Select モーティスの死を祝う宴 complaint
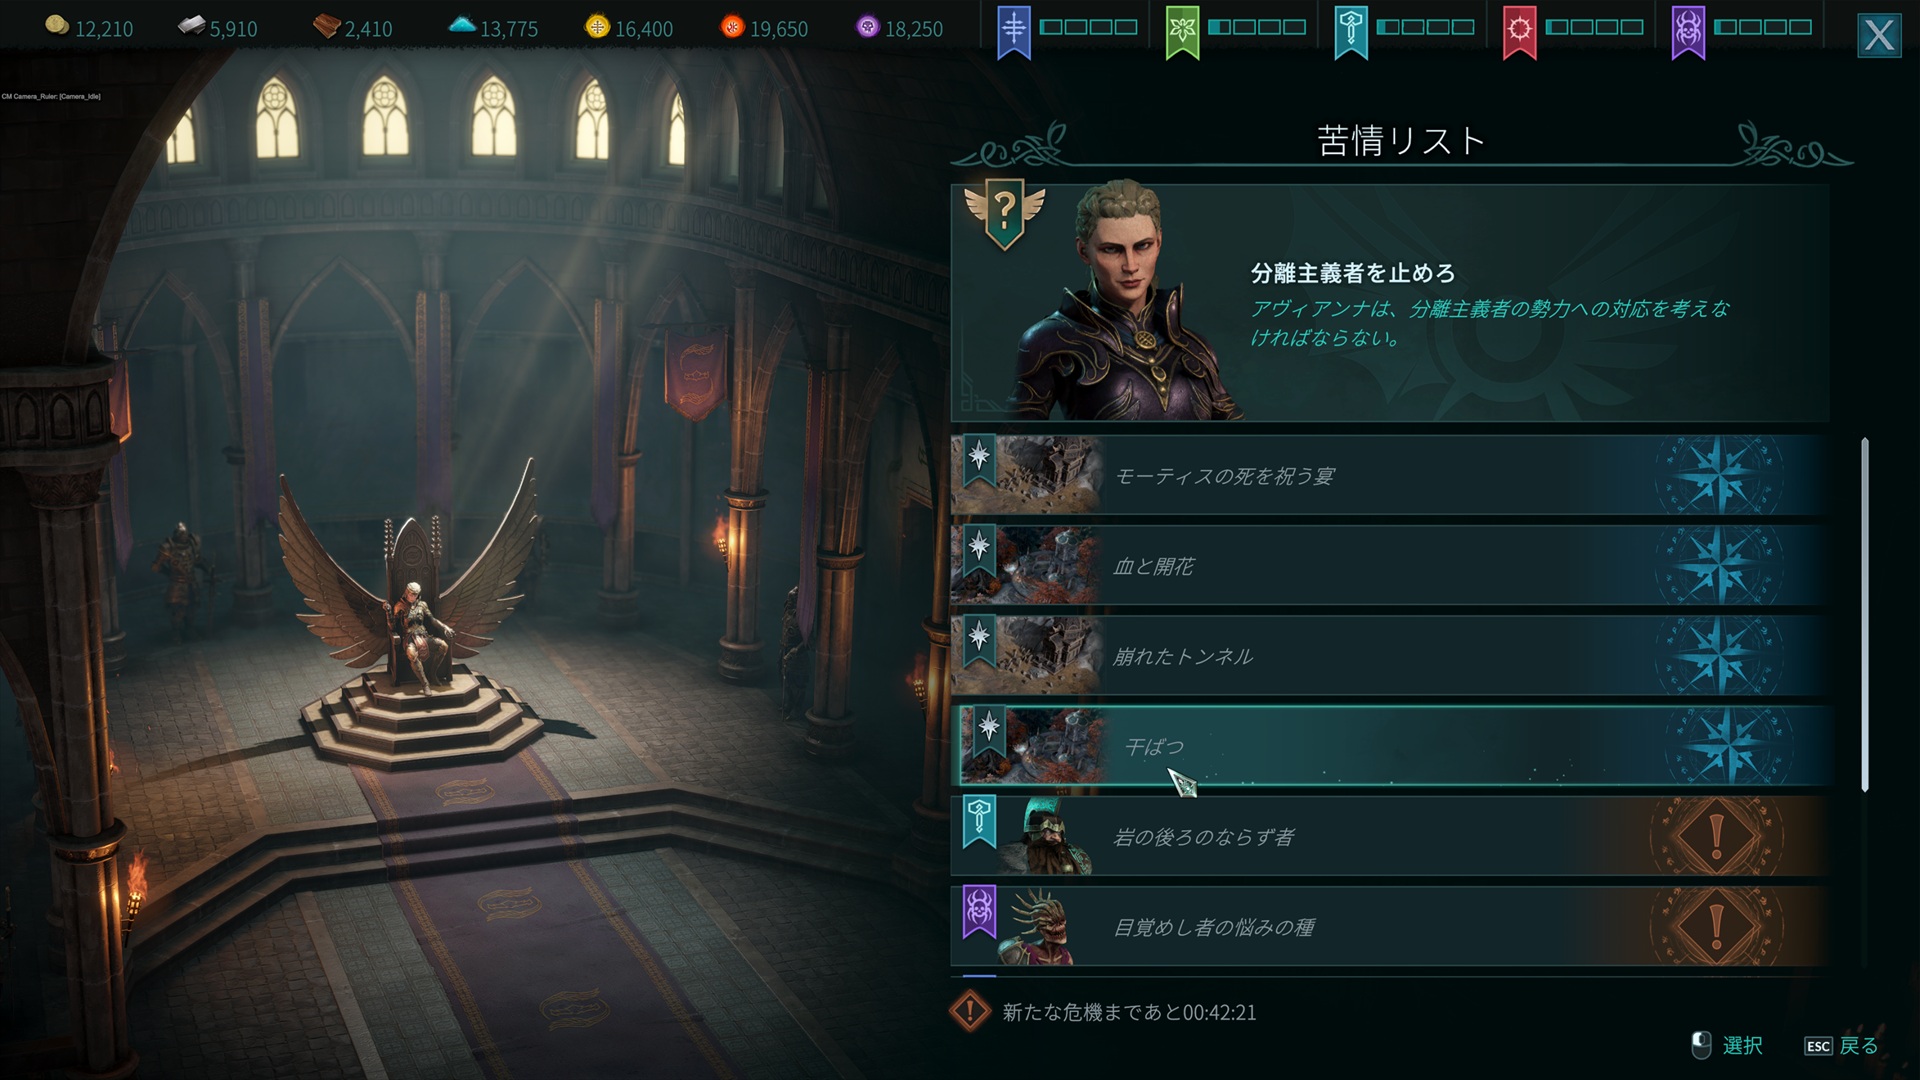 click(1390, 475)
